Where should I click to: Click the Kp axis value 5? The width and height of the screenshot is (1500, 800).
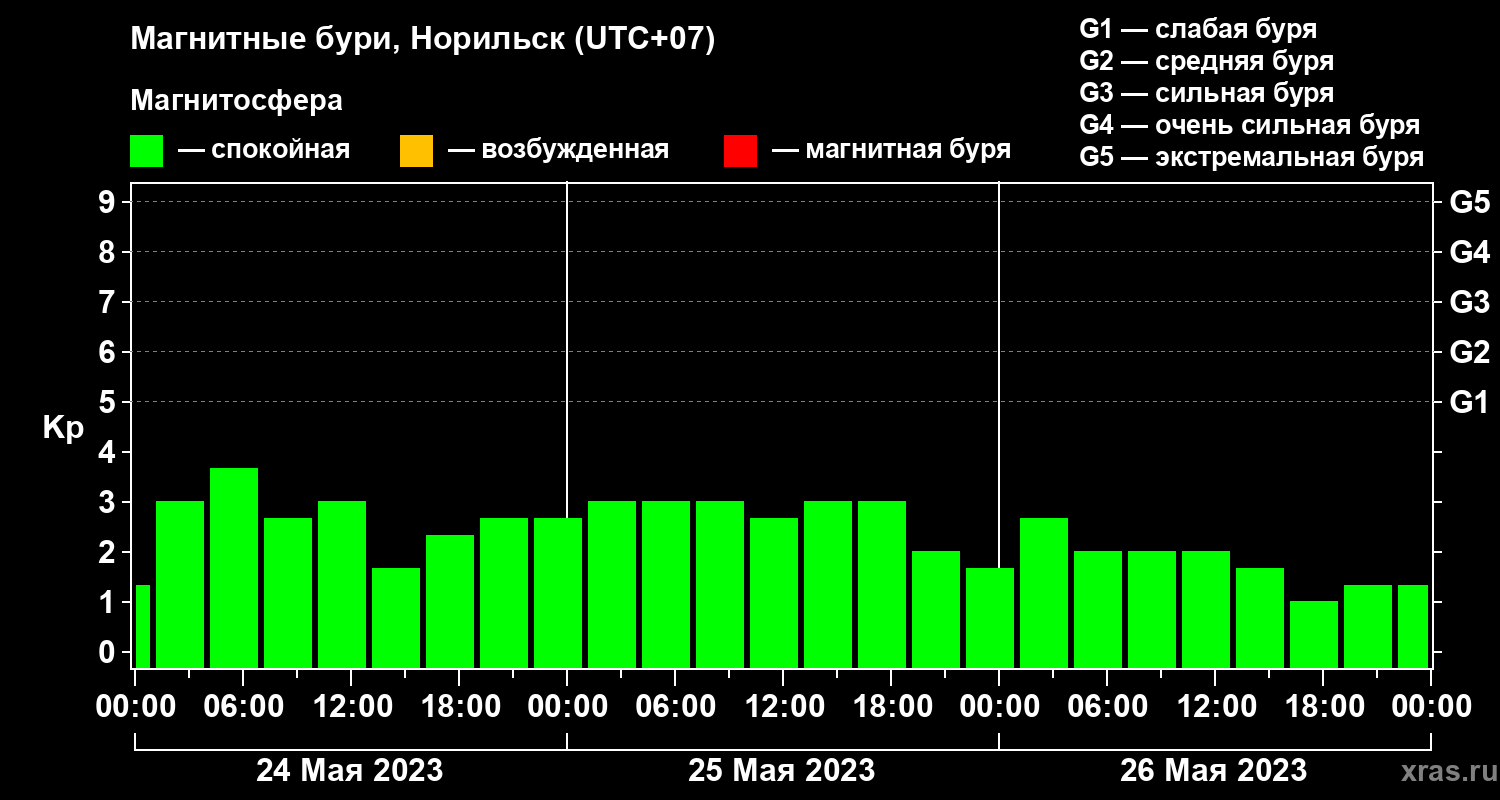[109, 402]
